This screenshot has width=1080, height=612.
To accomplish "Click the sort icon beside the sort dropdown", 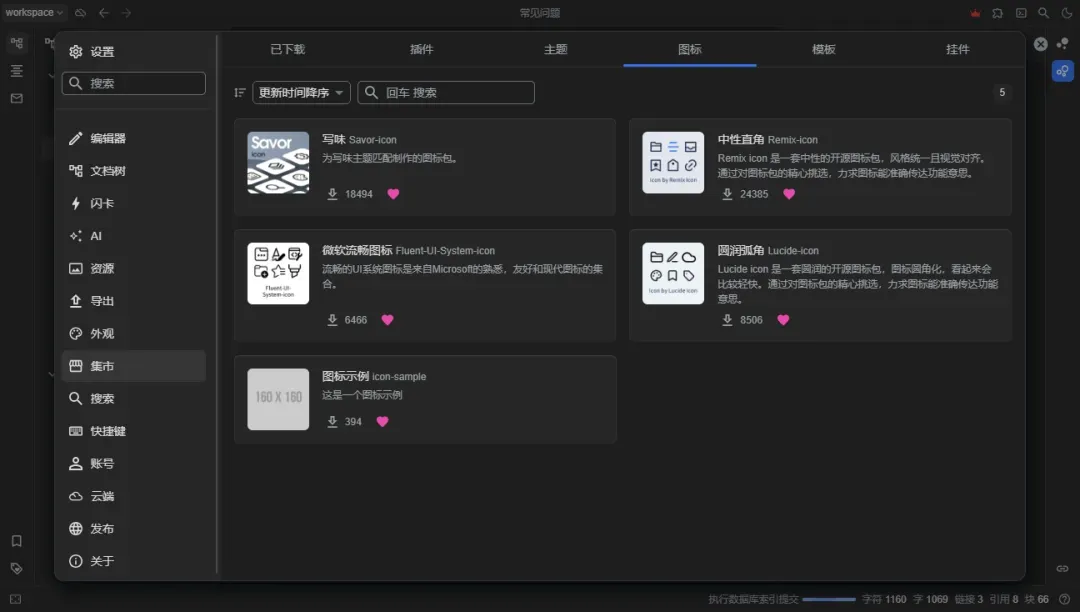I will click(240, 92).
